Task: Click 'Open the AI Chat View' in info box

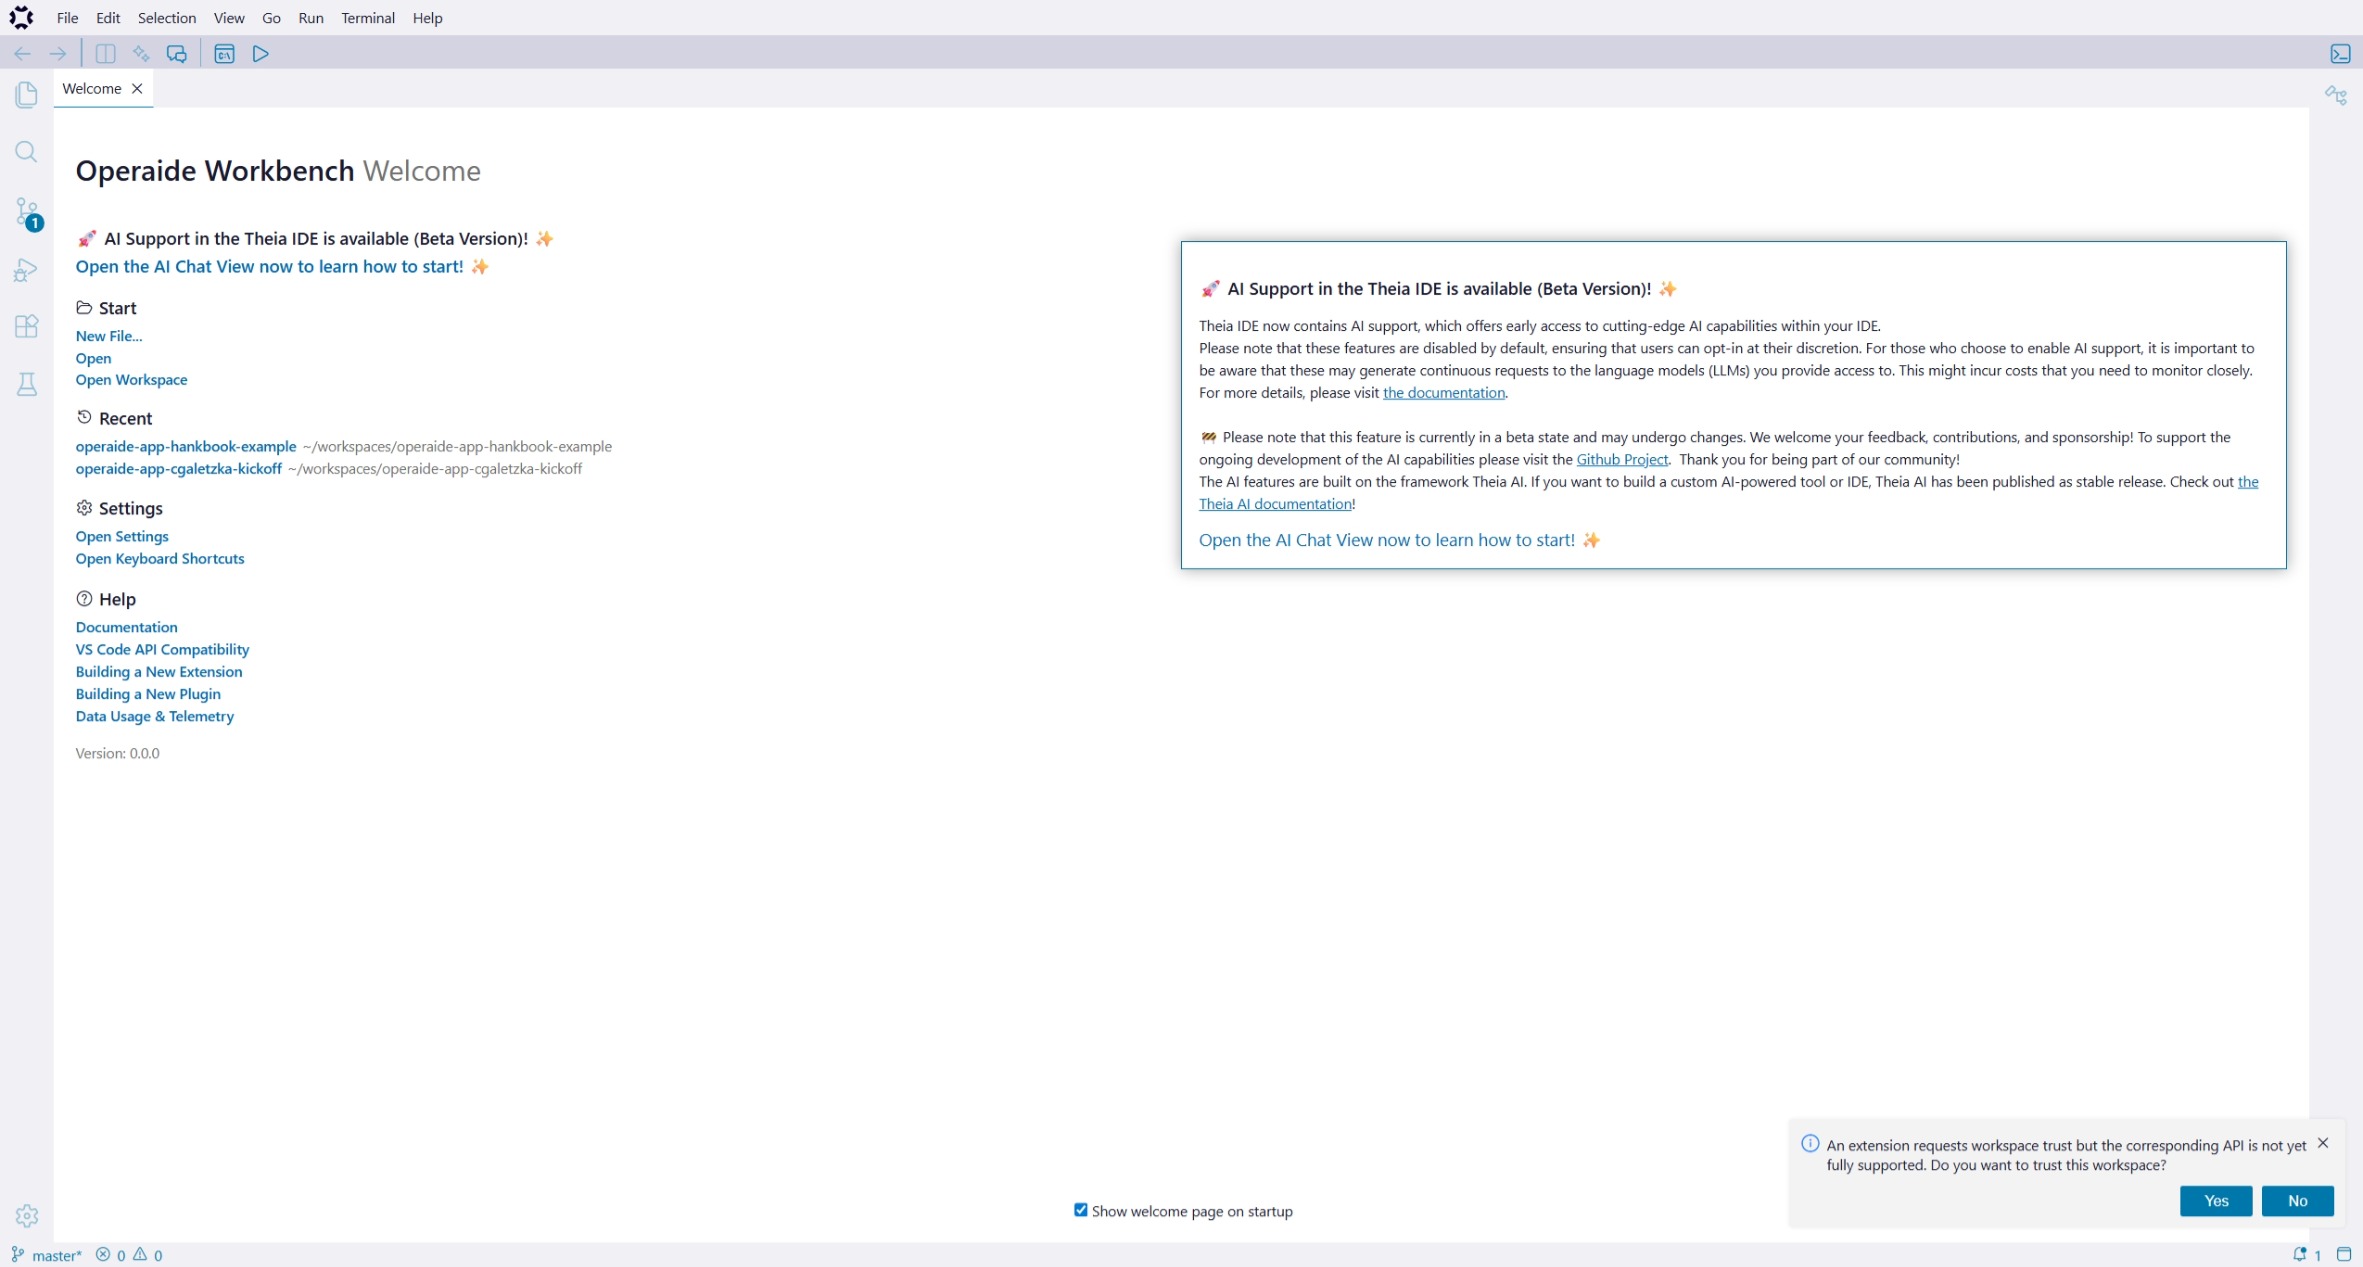Action: [x=1399, y=540]
